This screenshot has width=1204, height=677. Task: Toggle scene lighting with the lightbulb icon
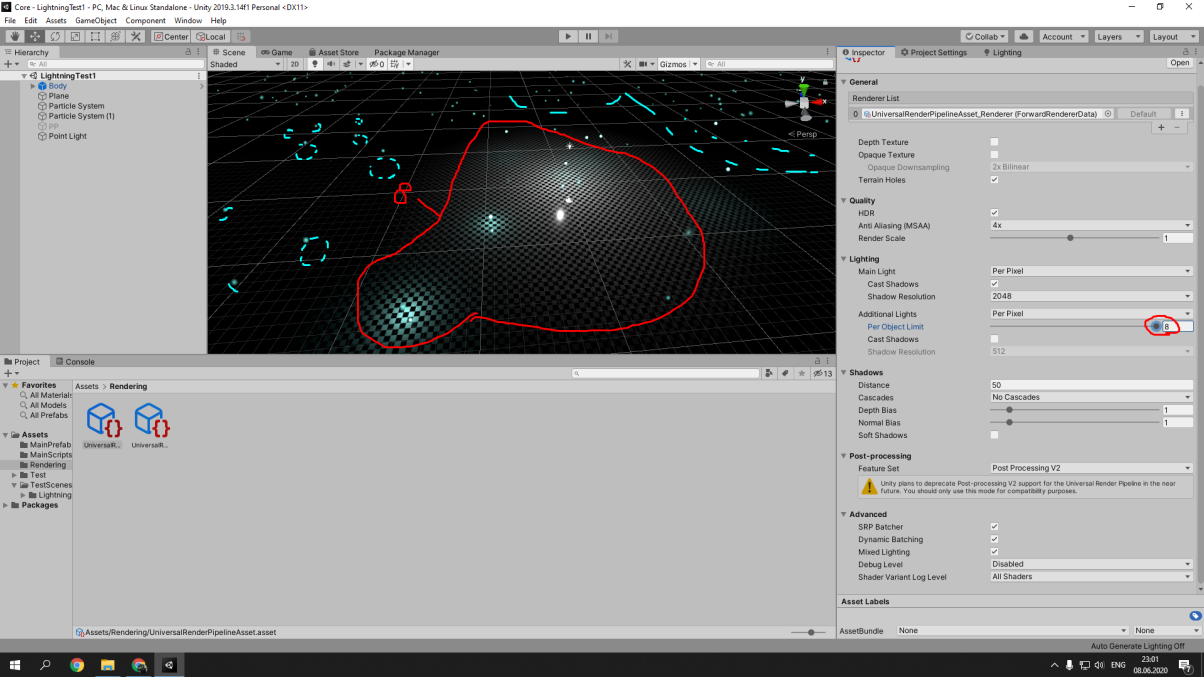click(315, 64)
